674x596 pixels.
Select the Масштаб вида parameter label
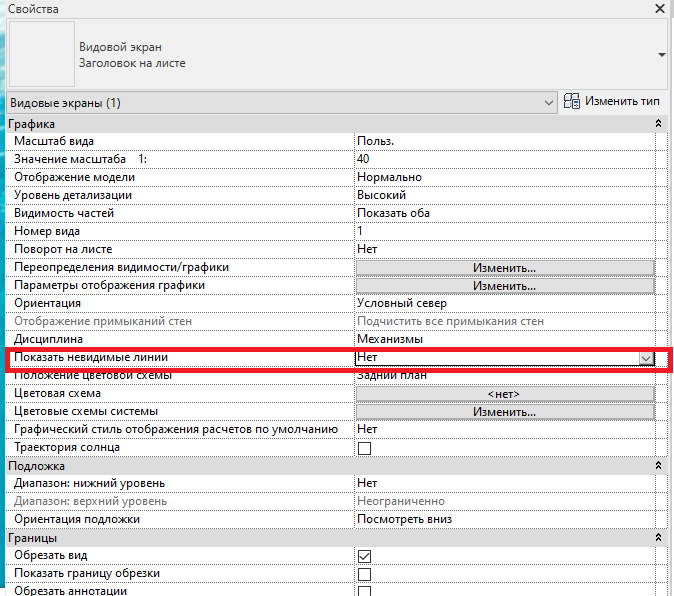(x=54, y=141)
